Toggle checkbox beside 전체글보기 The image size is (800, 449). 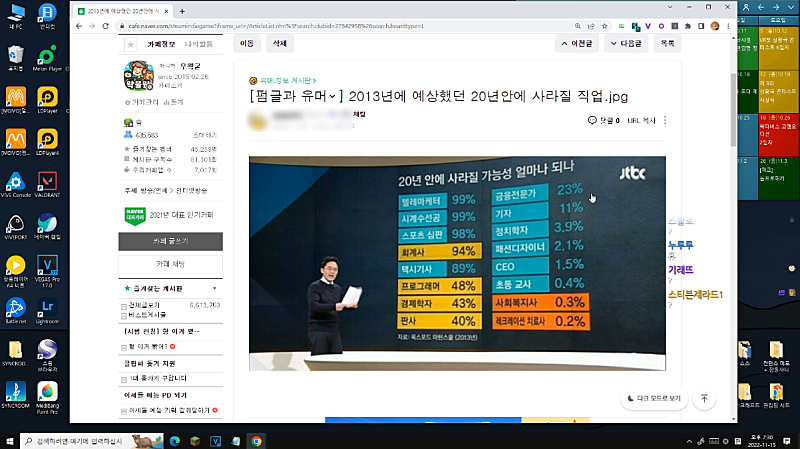(x=123, y=306)
